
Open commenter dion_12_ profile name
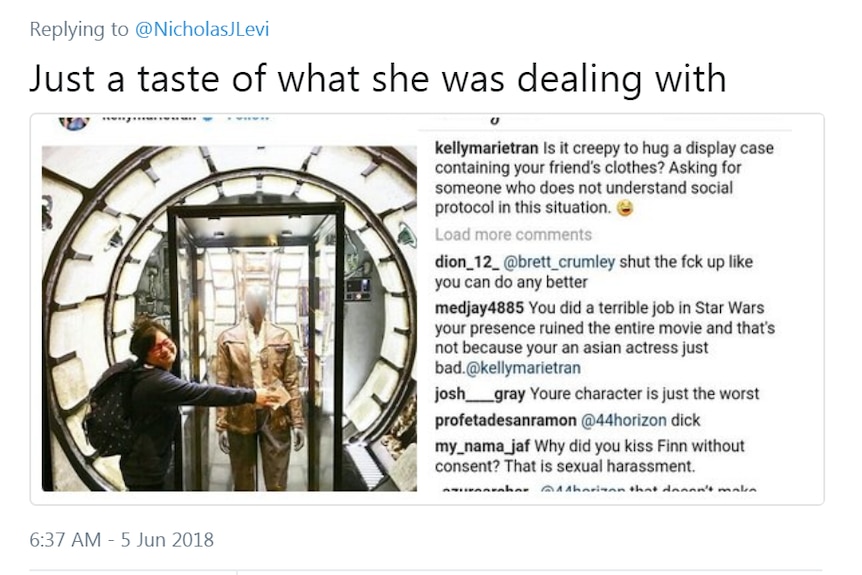[467, 262]
